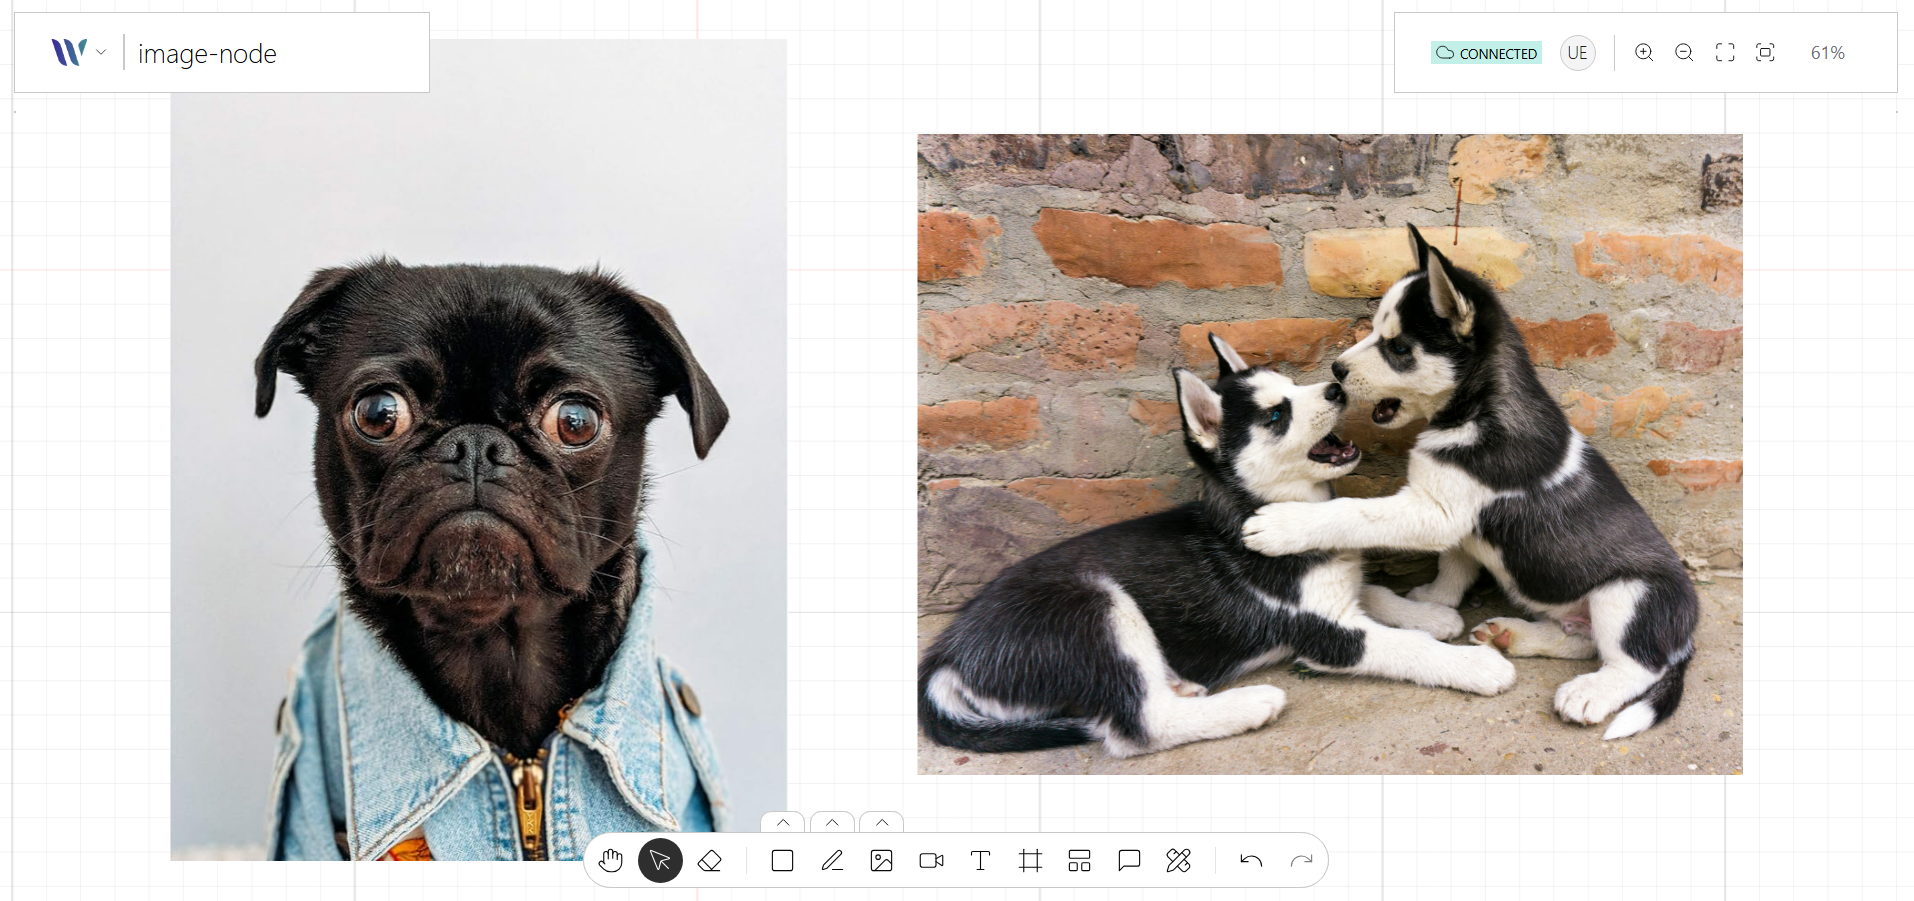The height and width of the screenshot is (901, 1914).
Task: Expand the workspace menu beside the W logo
Action: pyautogui.click(x=101, y=52)
